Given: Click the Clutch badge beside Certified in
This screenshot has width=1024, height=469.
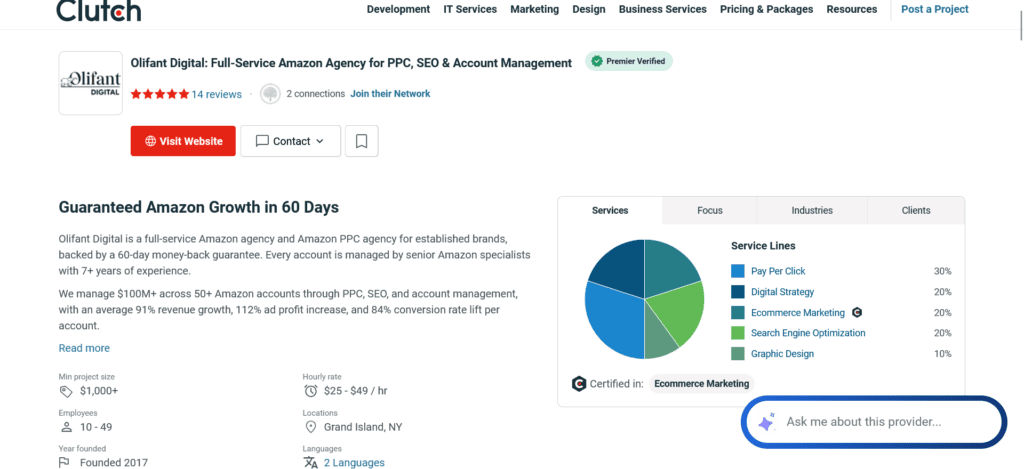Looking at the screenshot, I should pyautogui.click(x=579, y=383).
